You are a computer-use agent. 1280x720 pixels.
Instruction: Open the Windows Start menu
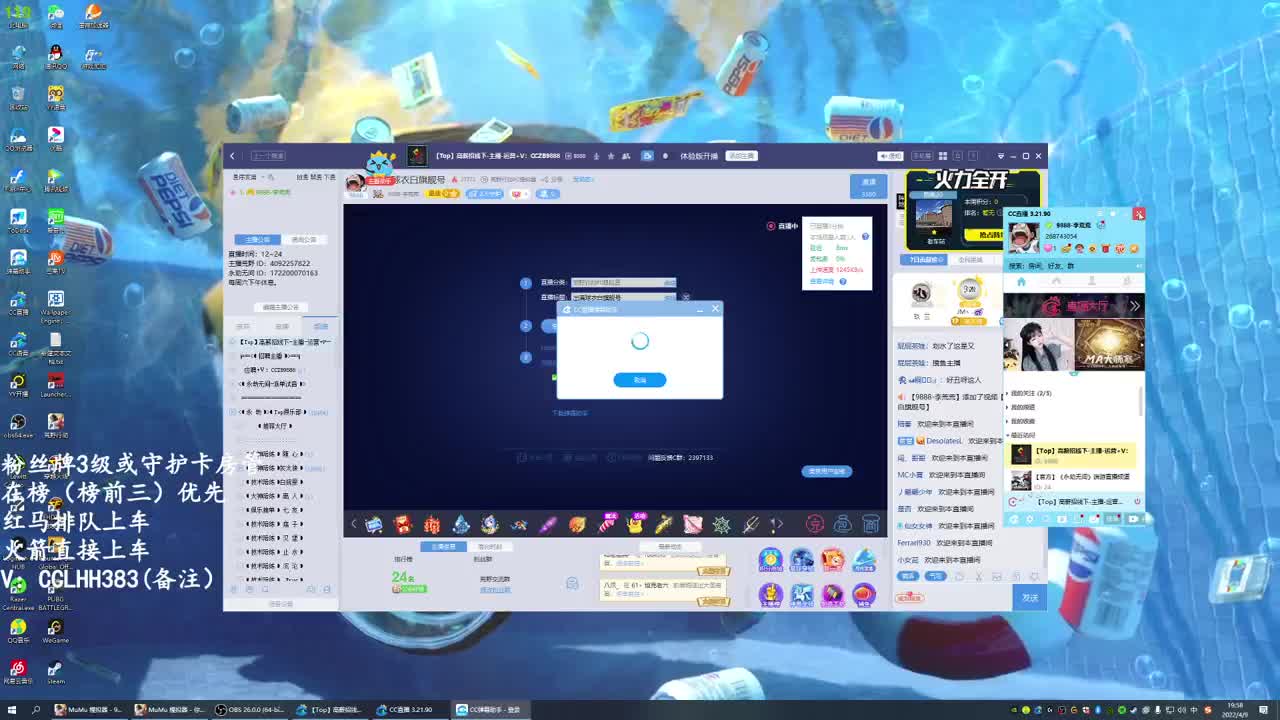pyautogui.click(x=11, y=710)
